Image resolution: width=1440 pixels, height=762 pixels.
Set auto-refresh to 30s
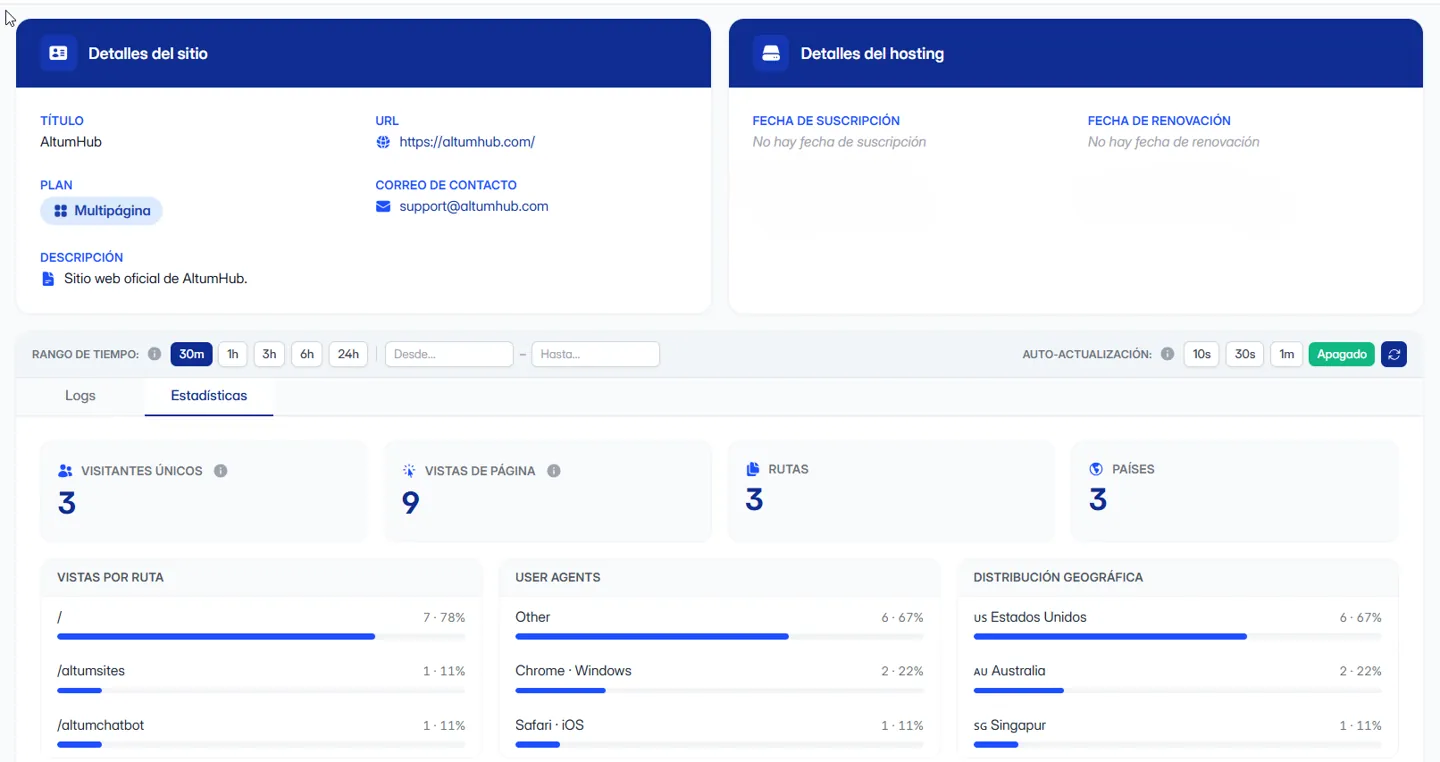pos(1245,354)
